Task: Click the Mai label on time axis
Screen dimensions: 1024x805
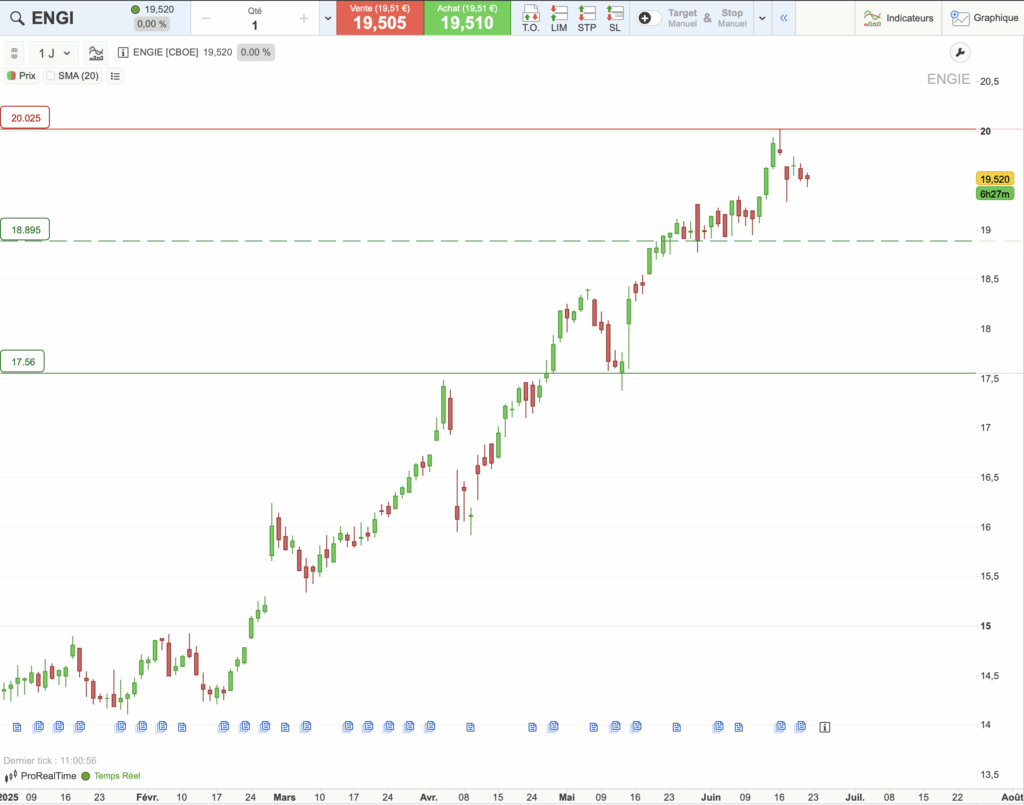Action: (567, 797)
